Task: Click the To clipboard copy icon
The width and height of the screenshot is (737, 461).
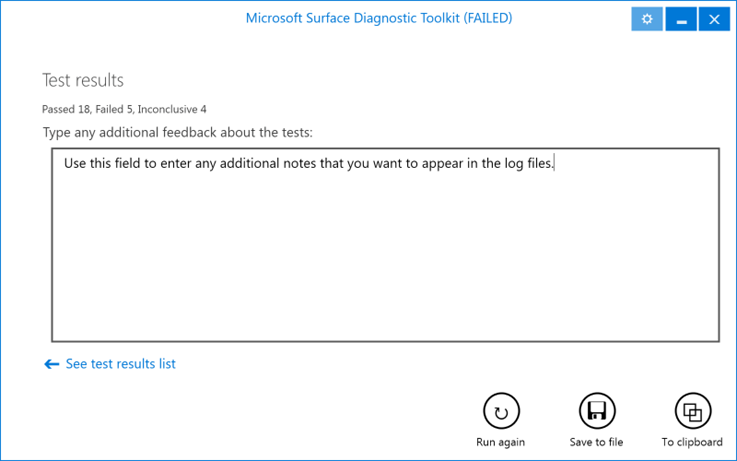Action: [692, 411]
